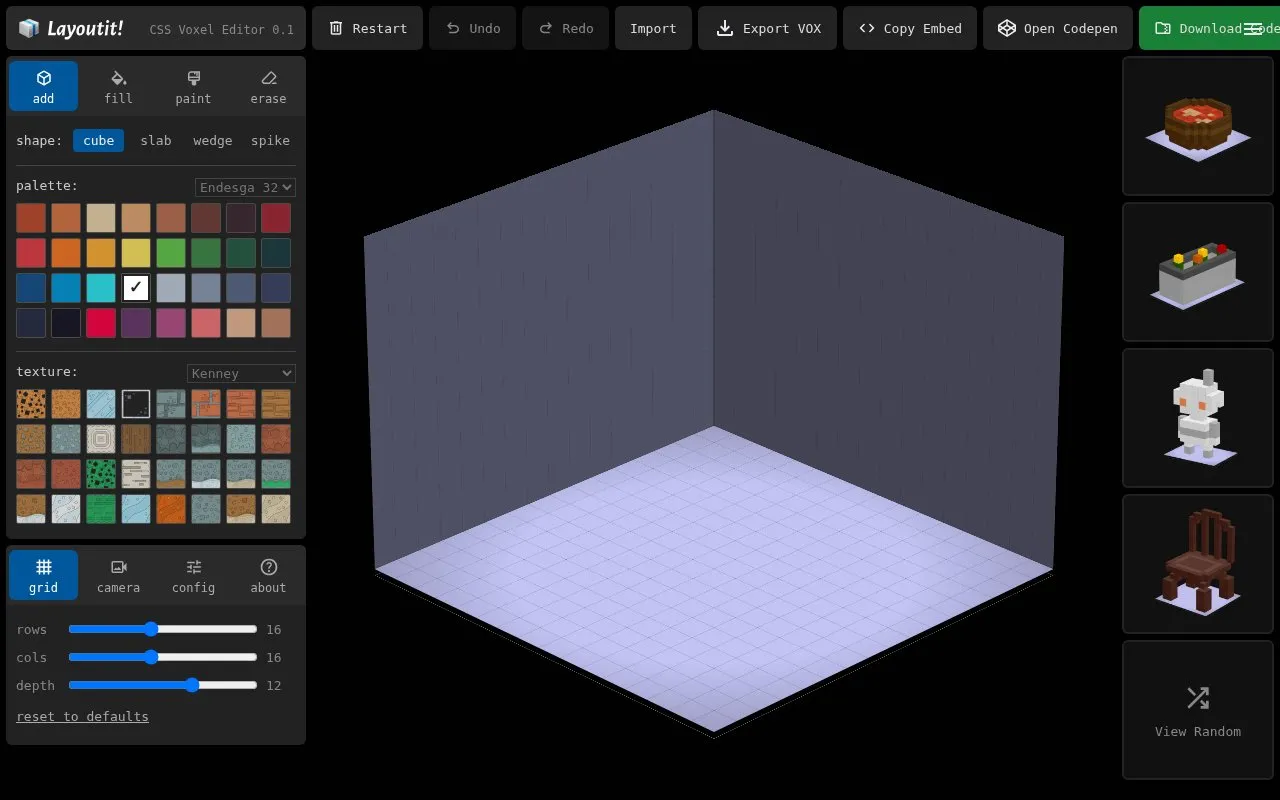Click the Undo arrow button
This screenshot has width=1280, height=800.
(472, 28)
